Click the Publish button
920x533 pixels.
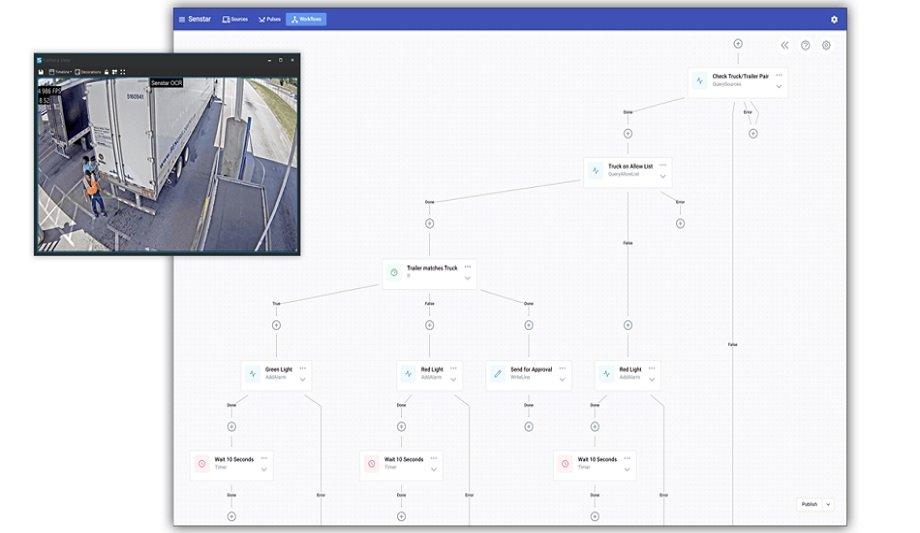click(810, 504)
